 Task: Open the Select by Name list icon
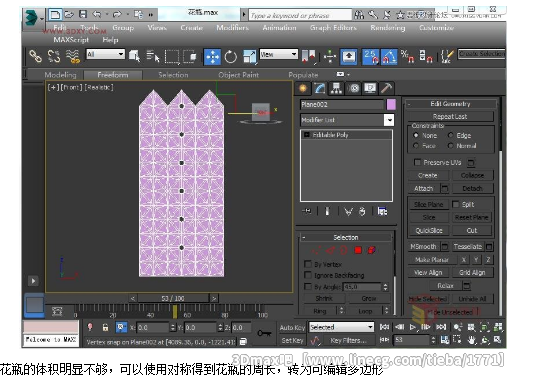[x=153, y=56]
